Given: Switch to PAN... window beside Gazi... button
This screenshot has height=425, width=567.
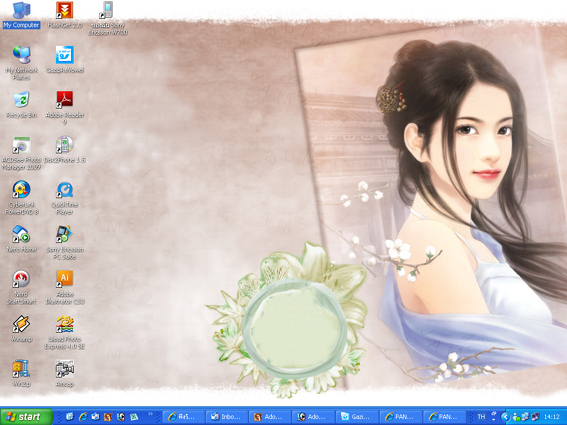Looking at the screenshot, I should [401, 417].
